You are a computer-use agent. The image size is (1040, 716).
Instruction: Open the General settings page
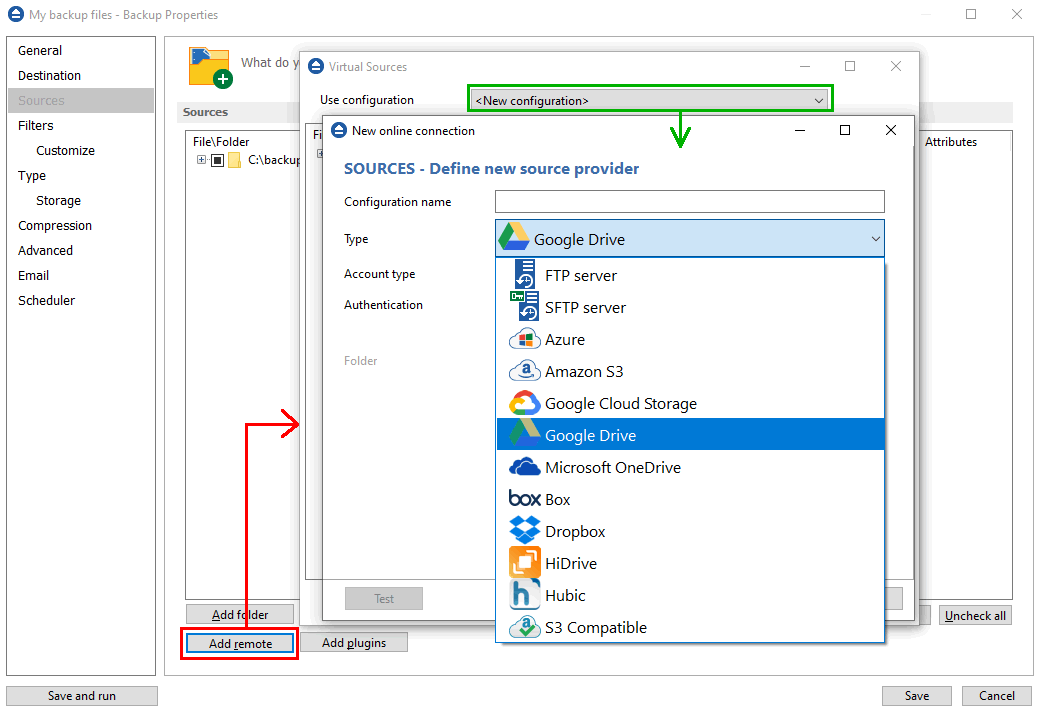pyautogui.click(x=40, y=50)
